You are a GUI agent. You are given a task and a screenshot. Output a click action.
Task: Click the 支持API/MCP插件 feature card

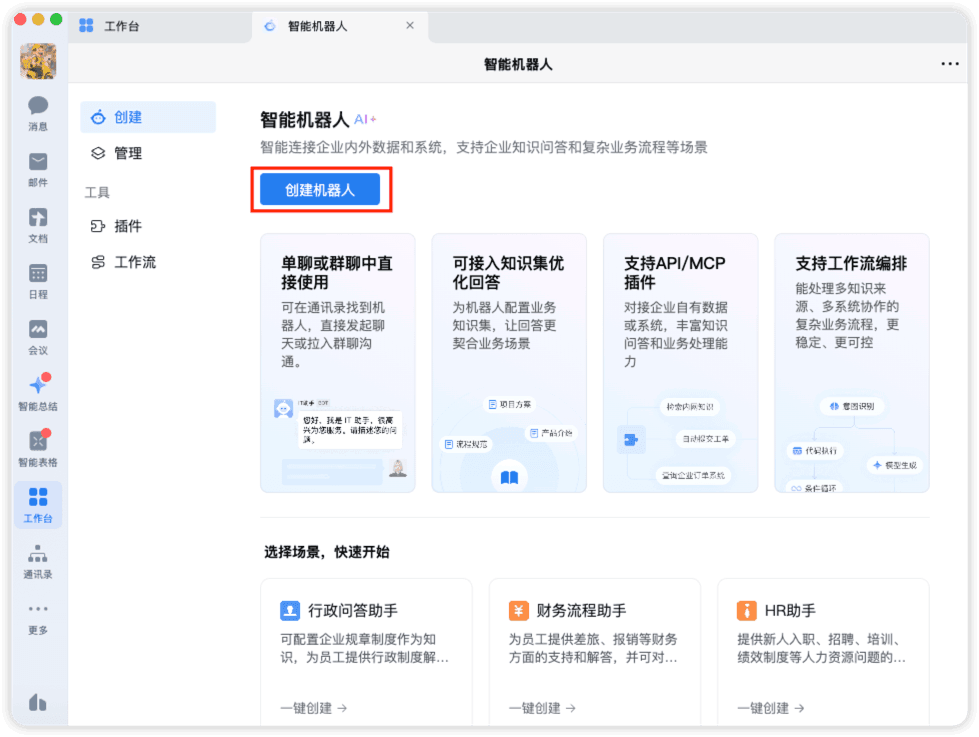681,363
